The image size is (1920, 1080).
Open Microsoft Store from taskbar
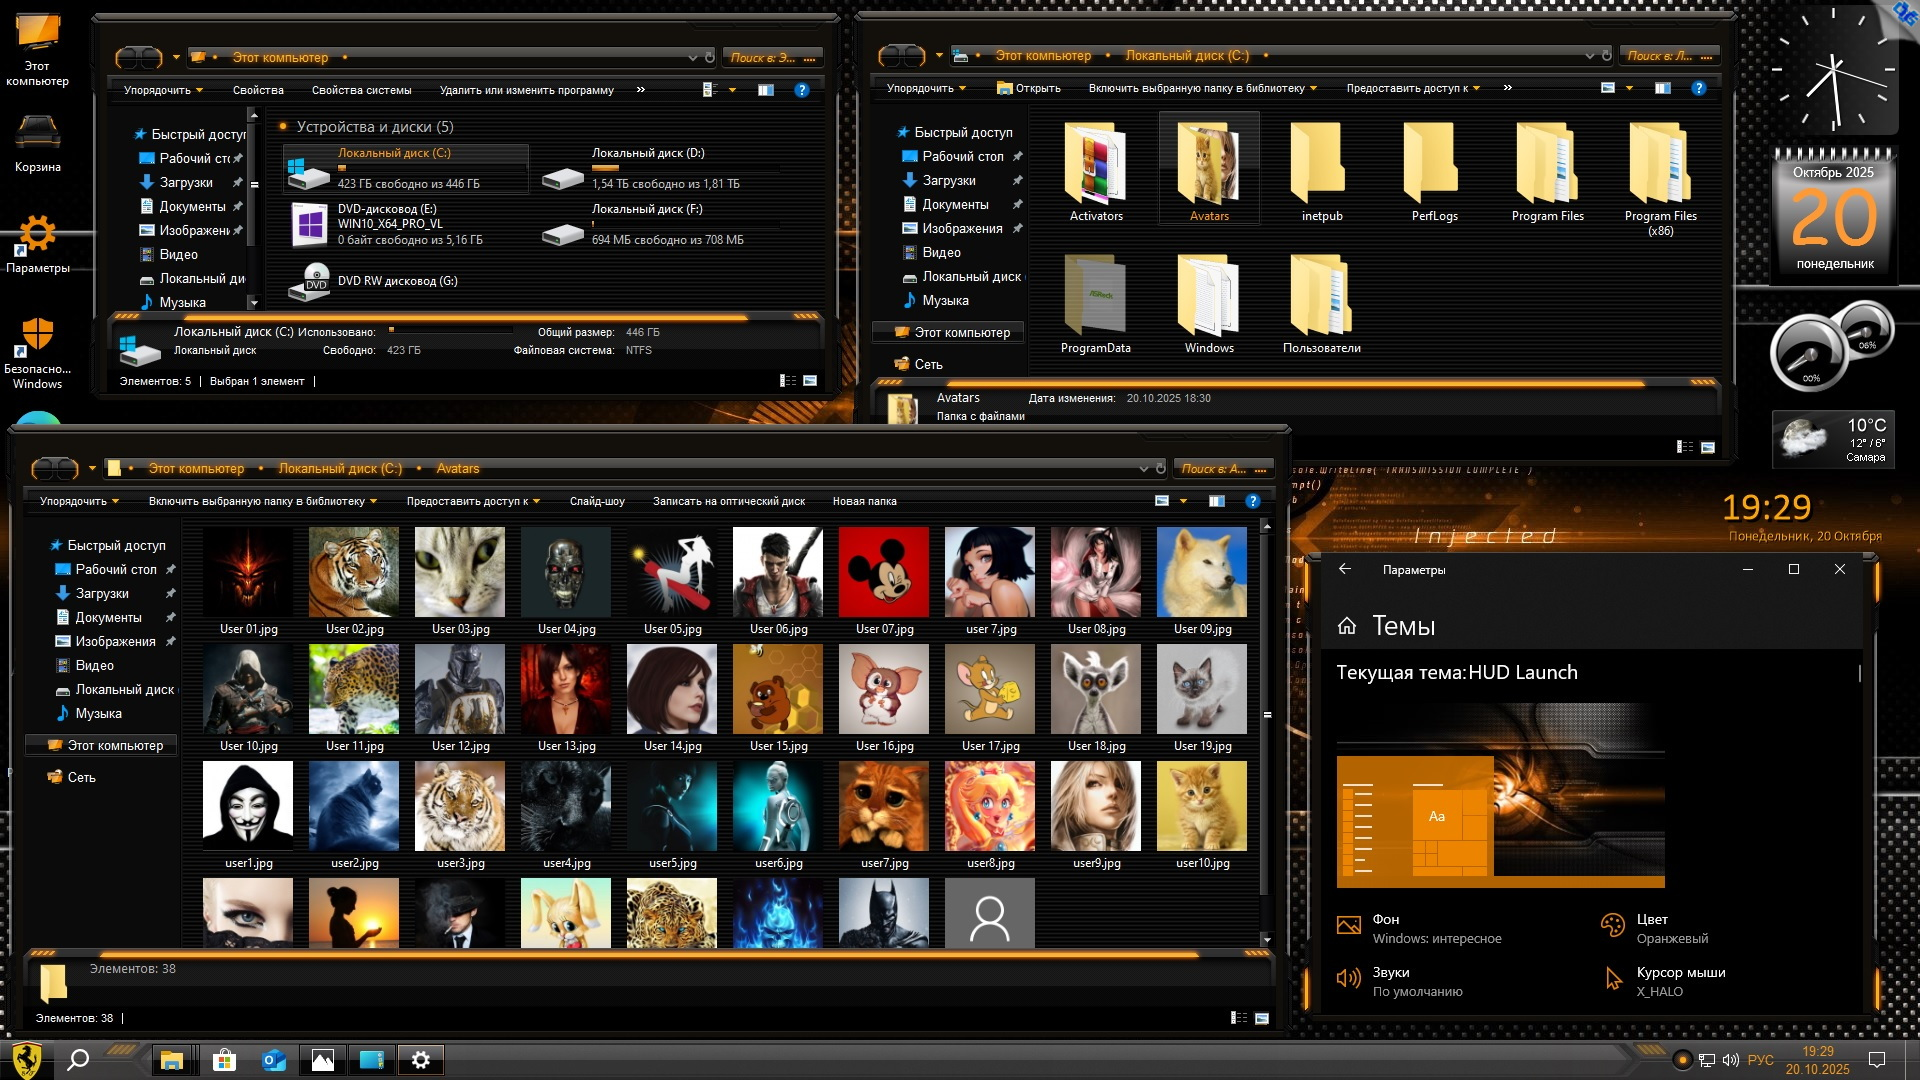(x=224, y=1060)
